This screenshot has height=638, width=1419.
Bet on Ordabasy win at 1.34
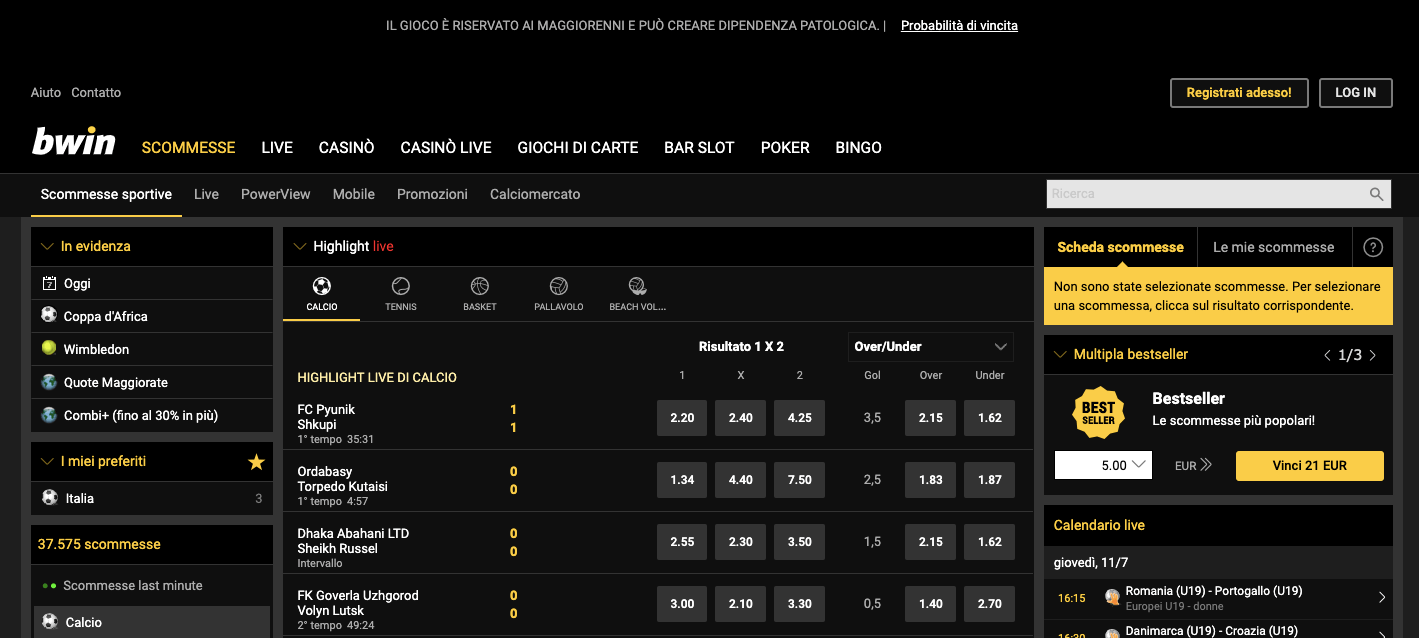682,480
